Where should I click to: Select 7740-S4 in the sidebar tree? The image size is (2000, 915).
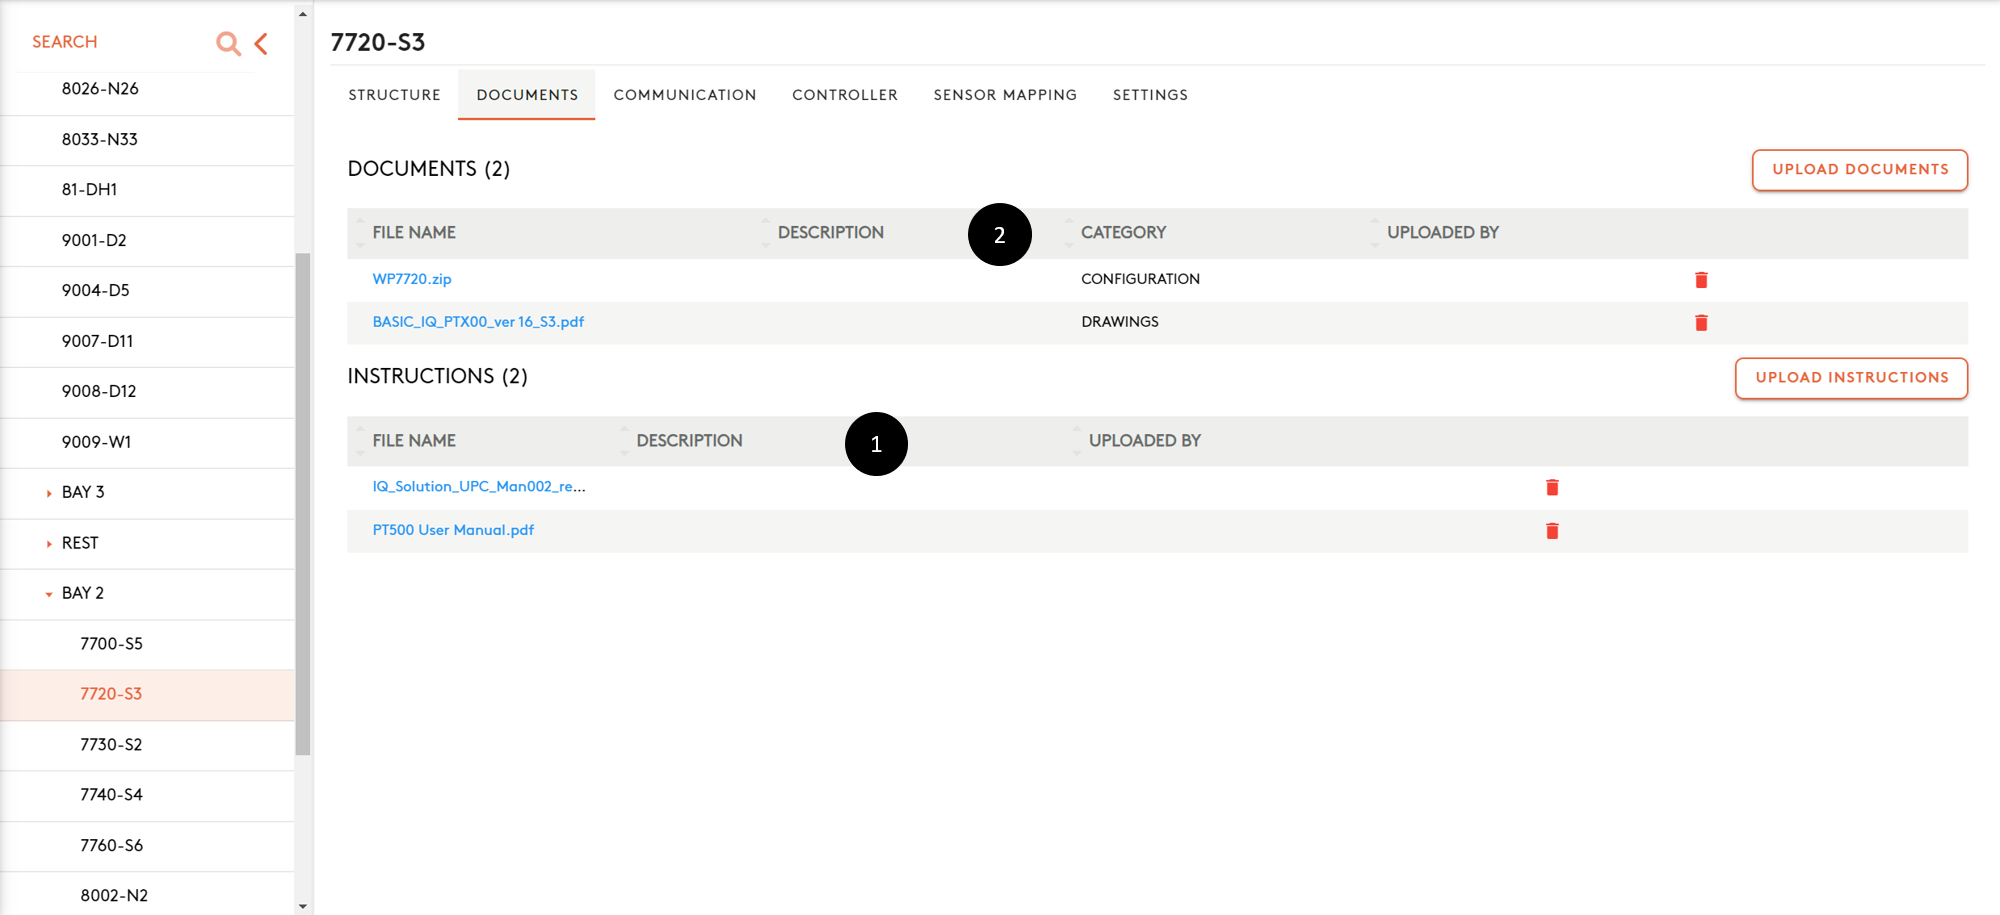[111, 795]
